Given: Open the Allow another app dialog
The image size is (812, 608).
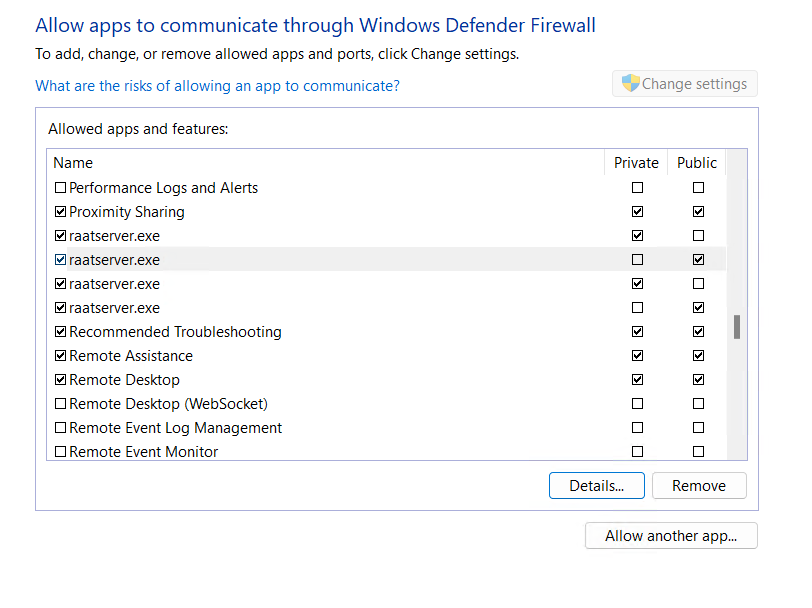Looking at the screenshot, I should pos(671,535).
